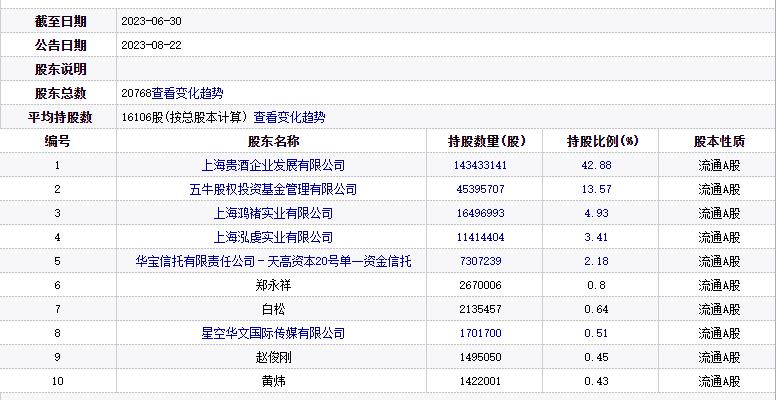Open 华宝信托有限责任公司 天高资本20号 trust link
The image size is (777, 400).
point(273,261)
